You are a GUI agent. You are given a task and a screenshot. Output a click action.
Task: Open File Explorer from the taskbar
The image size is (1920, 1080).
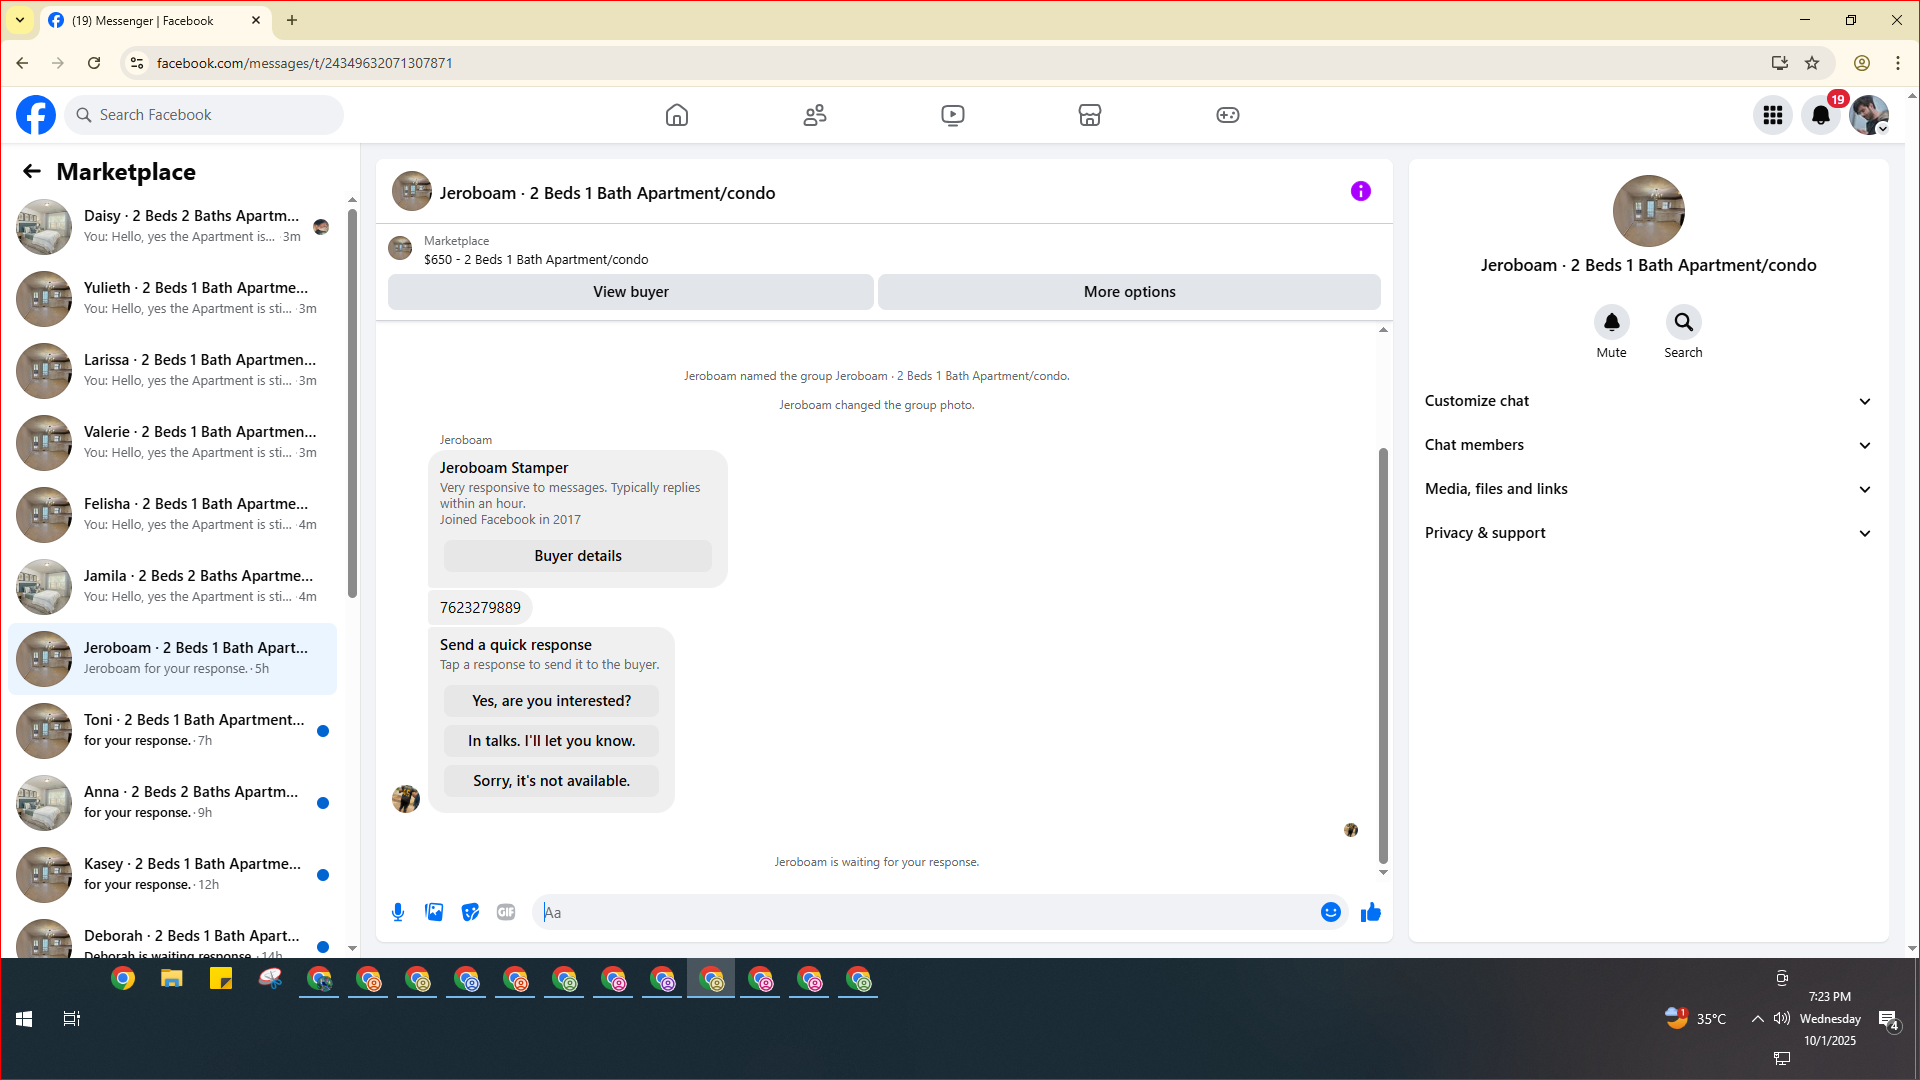tap(172, 979)
